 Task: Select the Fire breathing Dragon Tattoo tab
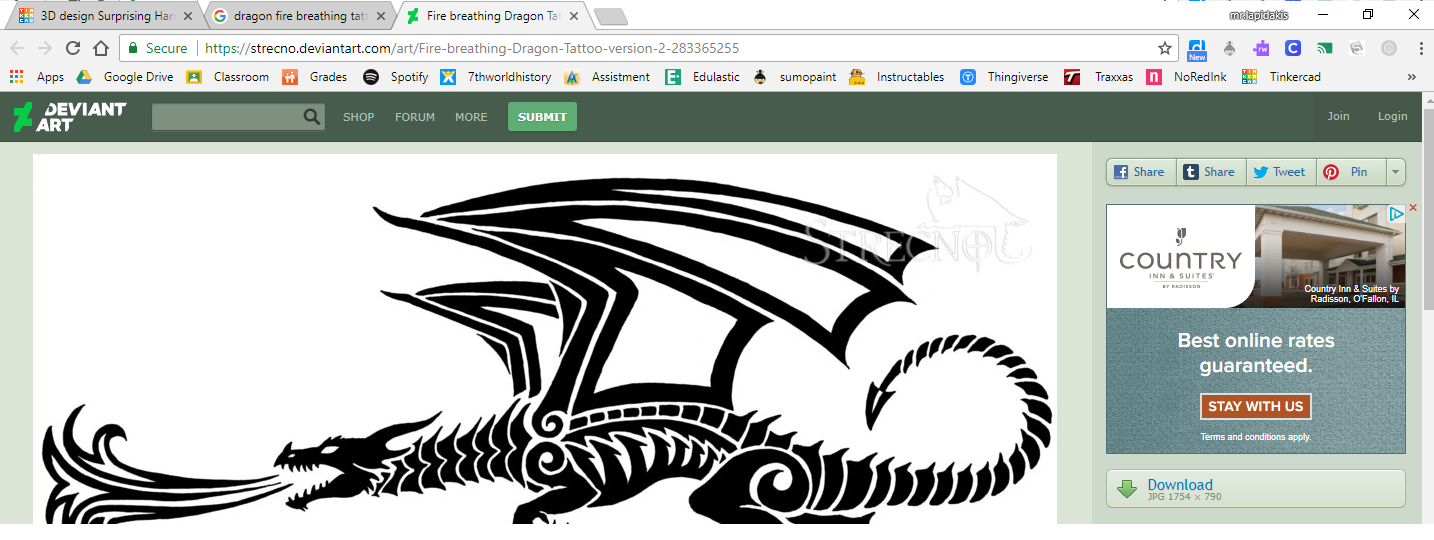coord(491,16)
